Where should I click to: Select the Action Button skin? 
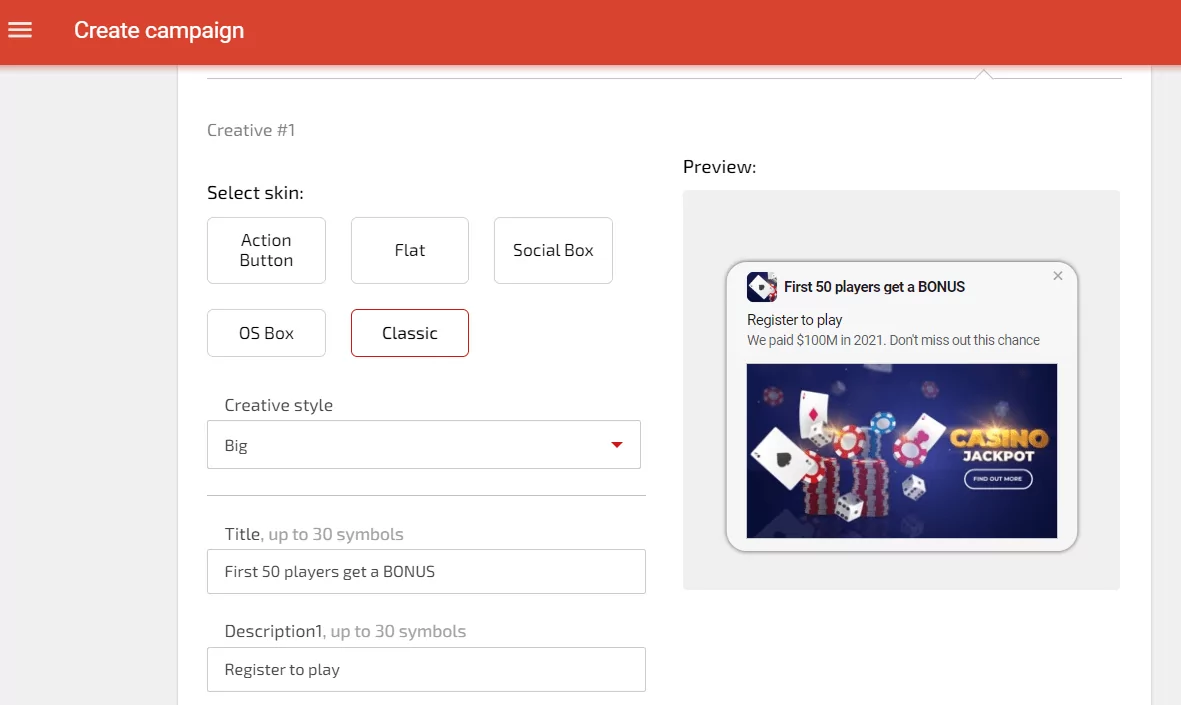point(266,250)
